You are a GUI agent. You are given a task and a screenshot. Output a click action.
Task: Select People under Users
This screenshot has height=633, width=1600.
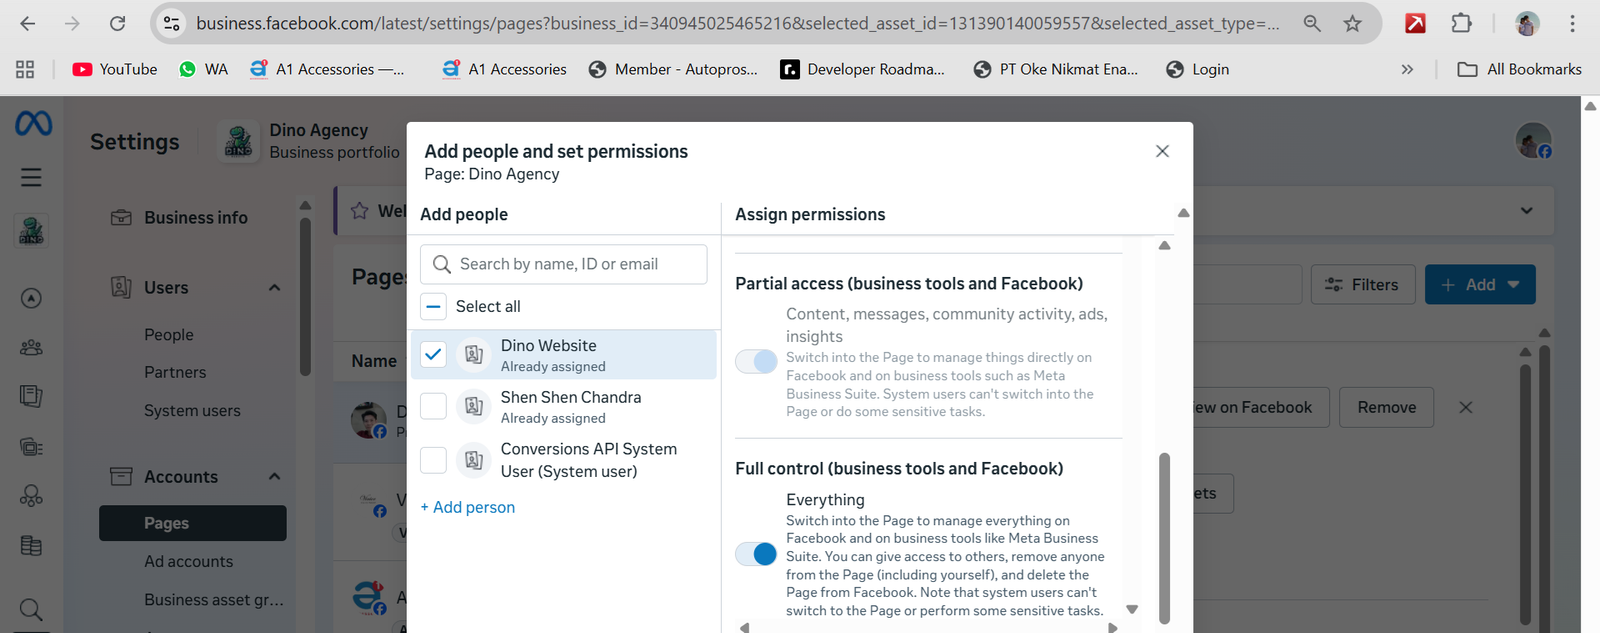click(x=169, y=335)
